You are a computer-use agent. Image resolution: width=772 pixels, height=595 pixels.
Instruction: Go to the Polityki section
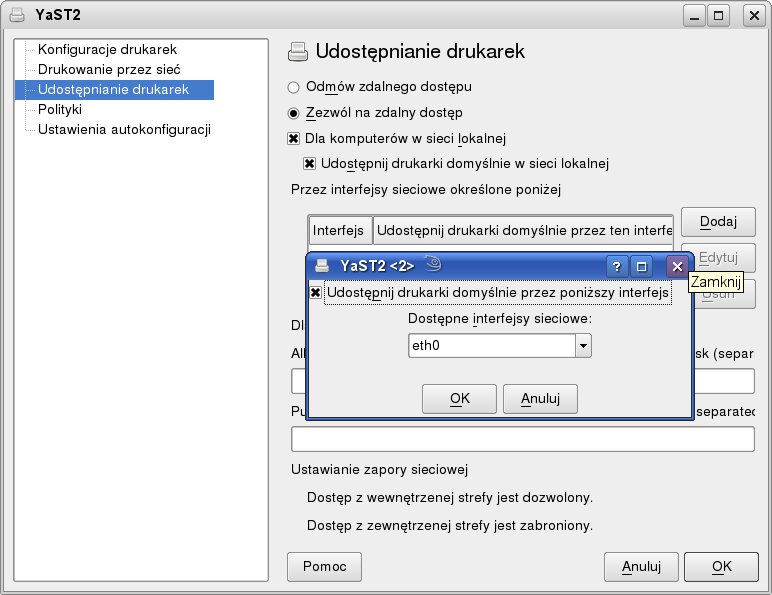pos(60,109)
